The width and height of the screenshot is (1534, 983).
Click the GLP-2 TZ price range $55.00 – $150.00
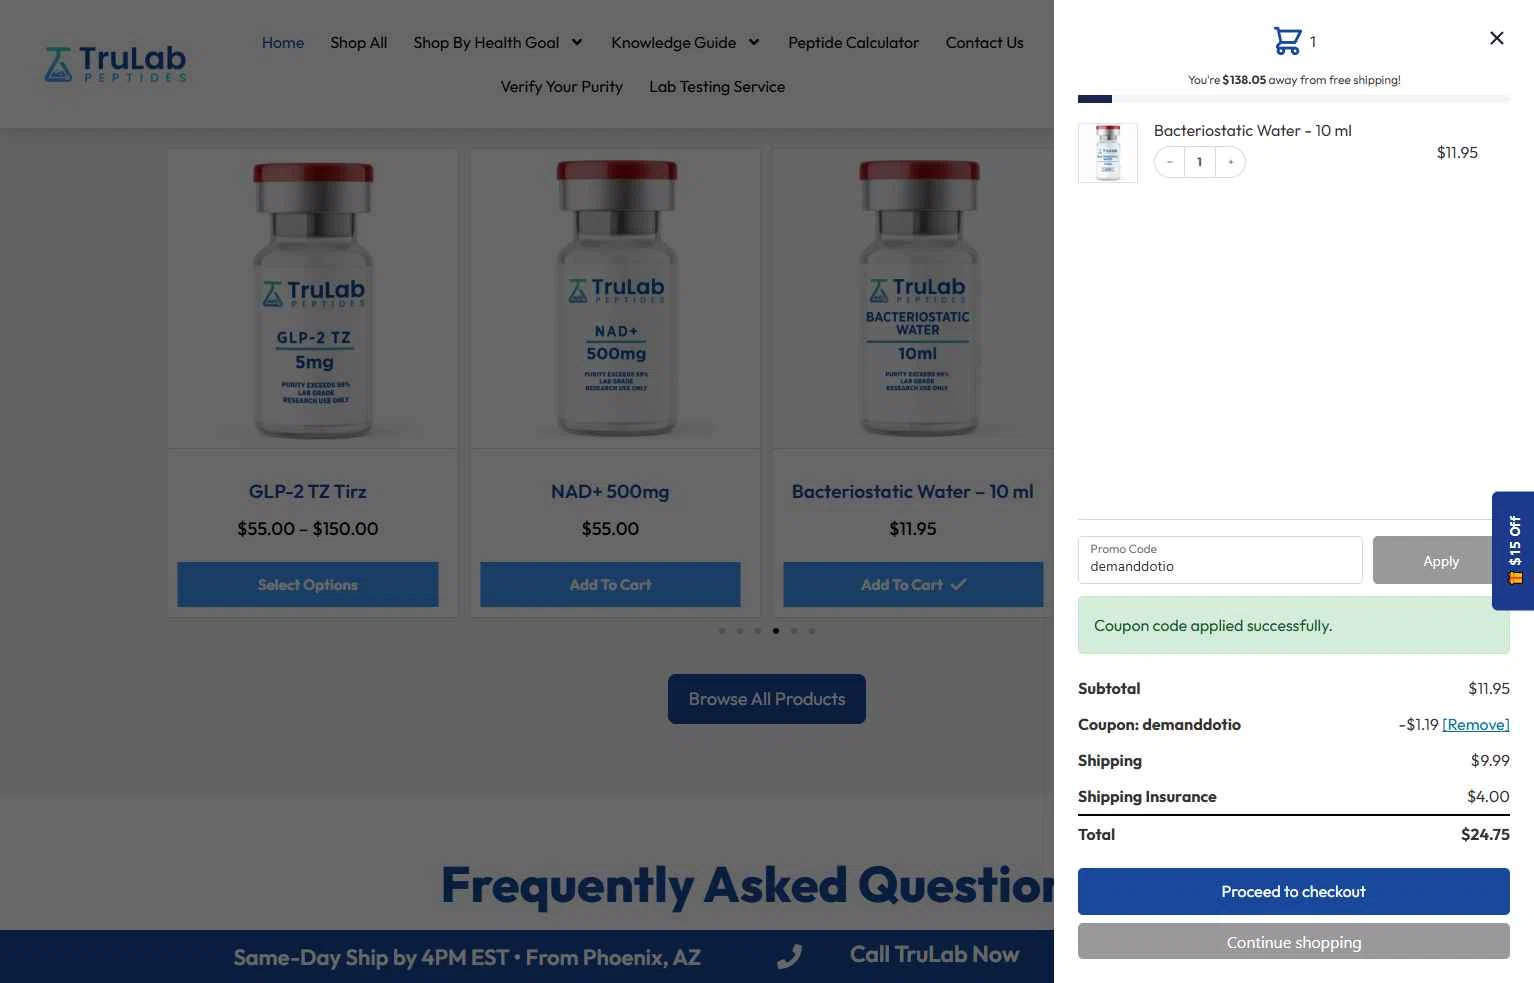[x=308, y=529]
